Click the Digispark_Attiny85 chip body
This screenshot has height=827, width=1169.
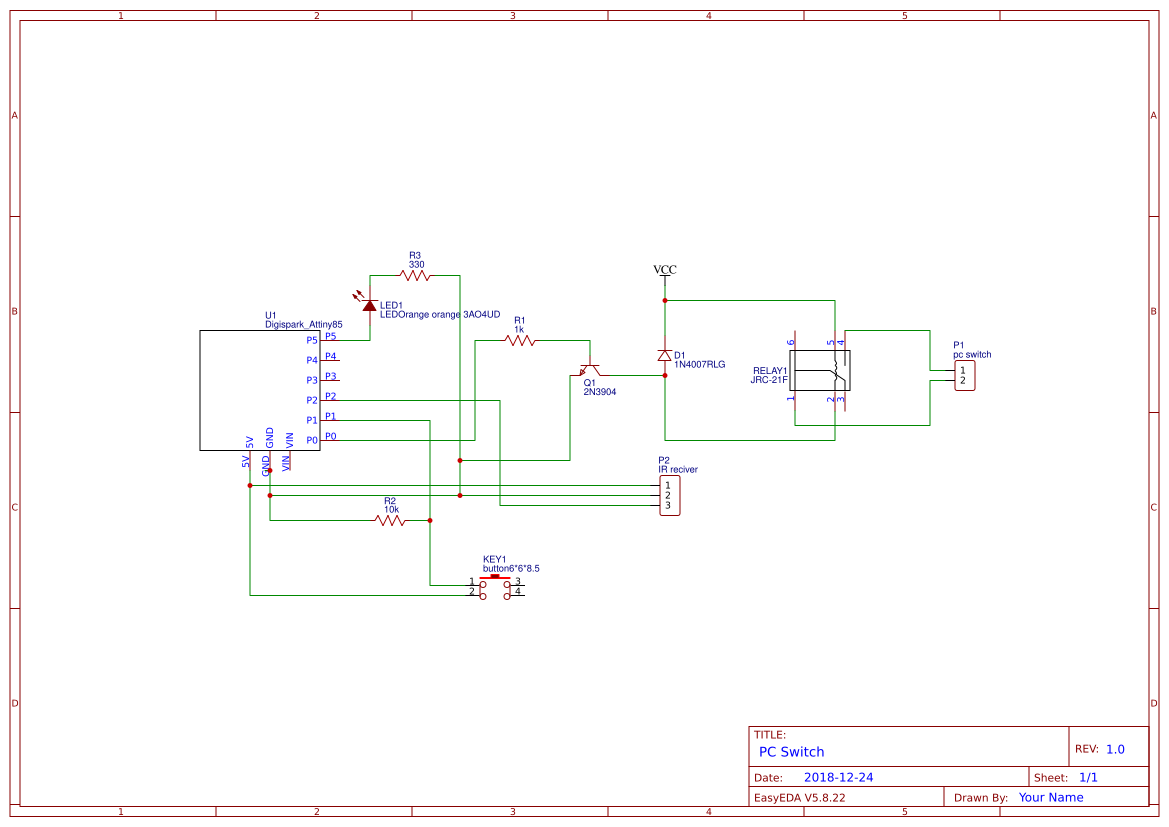click(260, 390)
